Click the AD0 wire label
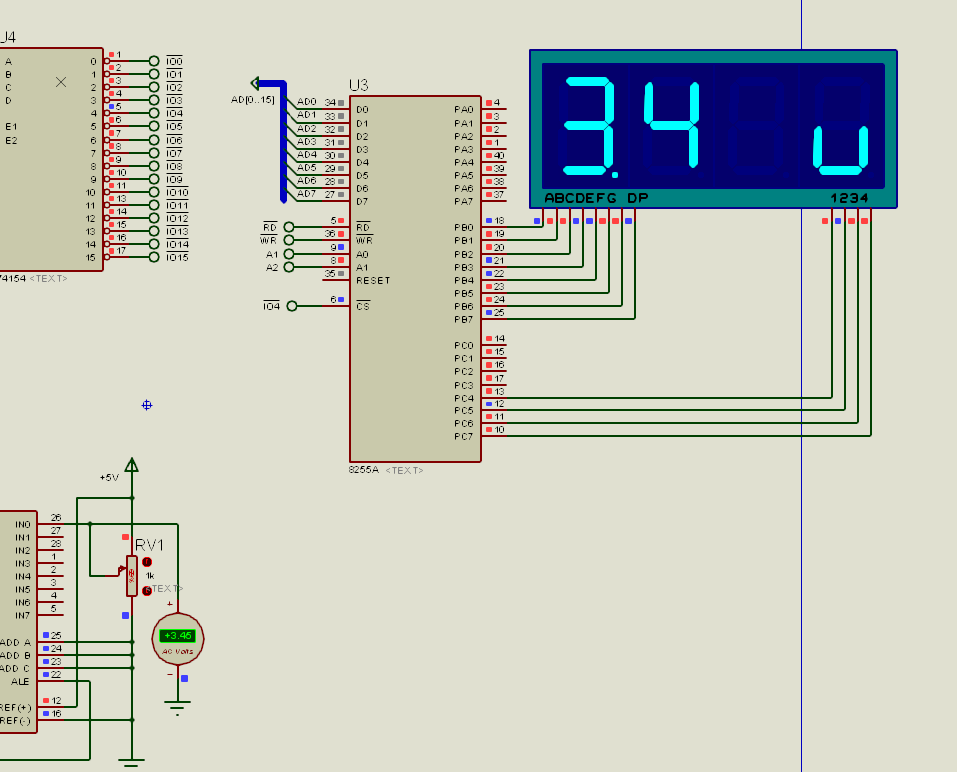Image resolution: width=957 pixels, height=772 pixels. (x=307, y=101)
